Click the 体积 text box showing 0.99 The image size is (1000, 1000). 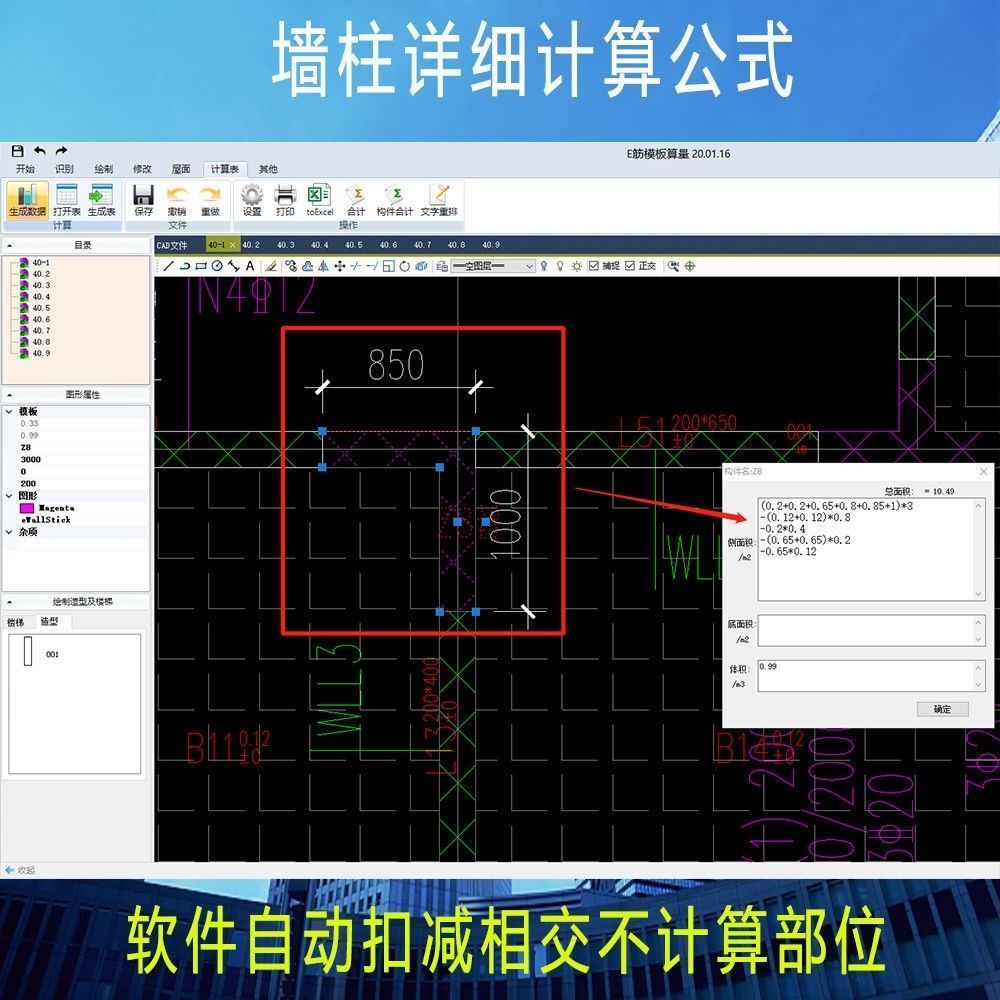click(x=871, y=675)
